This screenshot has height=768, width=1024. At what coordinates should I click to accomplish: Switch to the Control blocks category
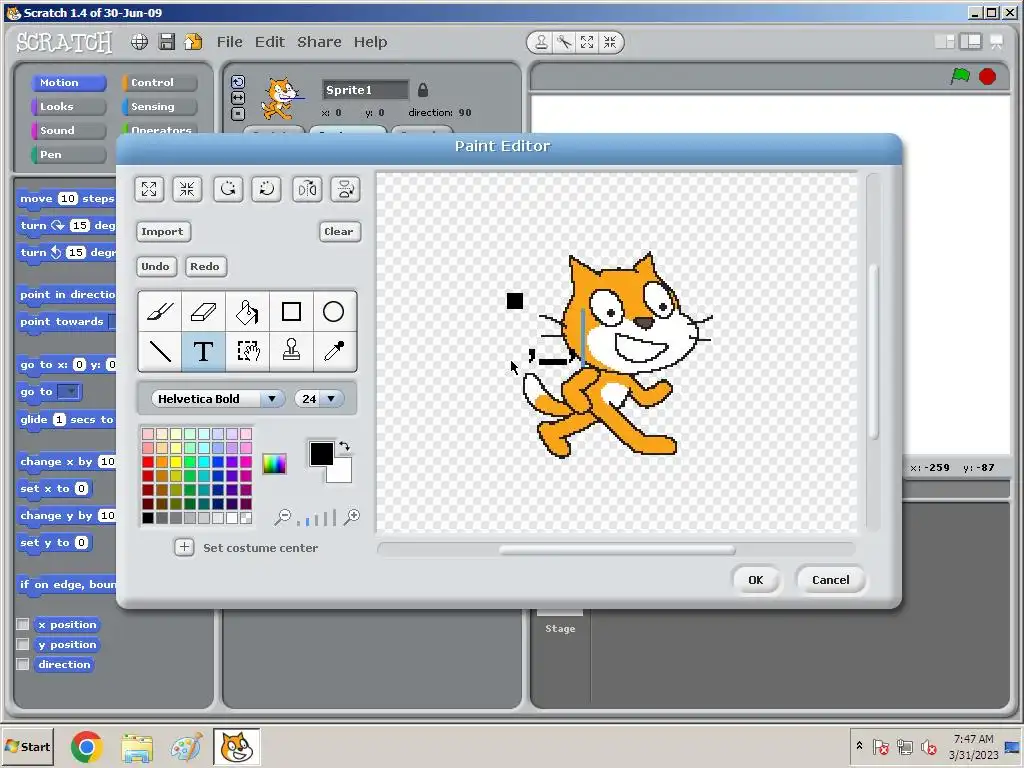[x=159, y=82]
